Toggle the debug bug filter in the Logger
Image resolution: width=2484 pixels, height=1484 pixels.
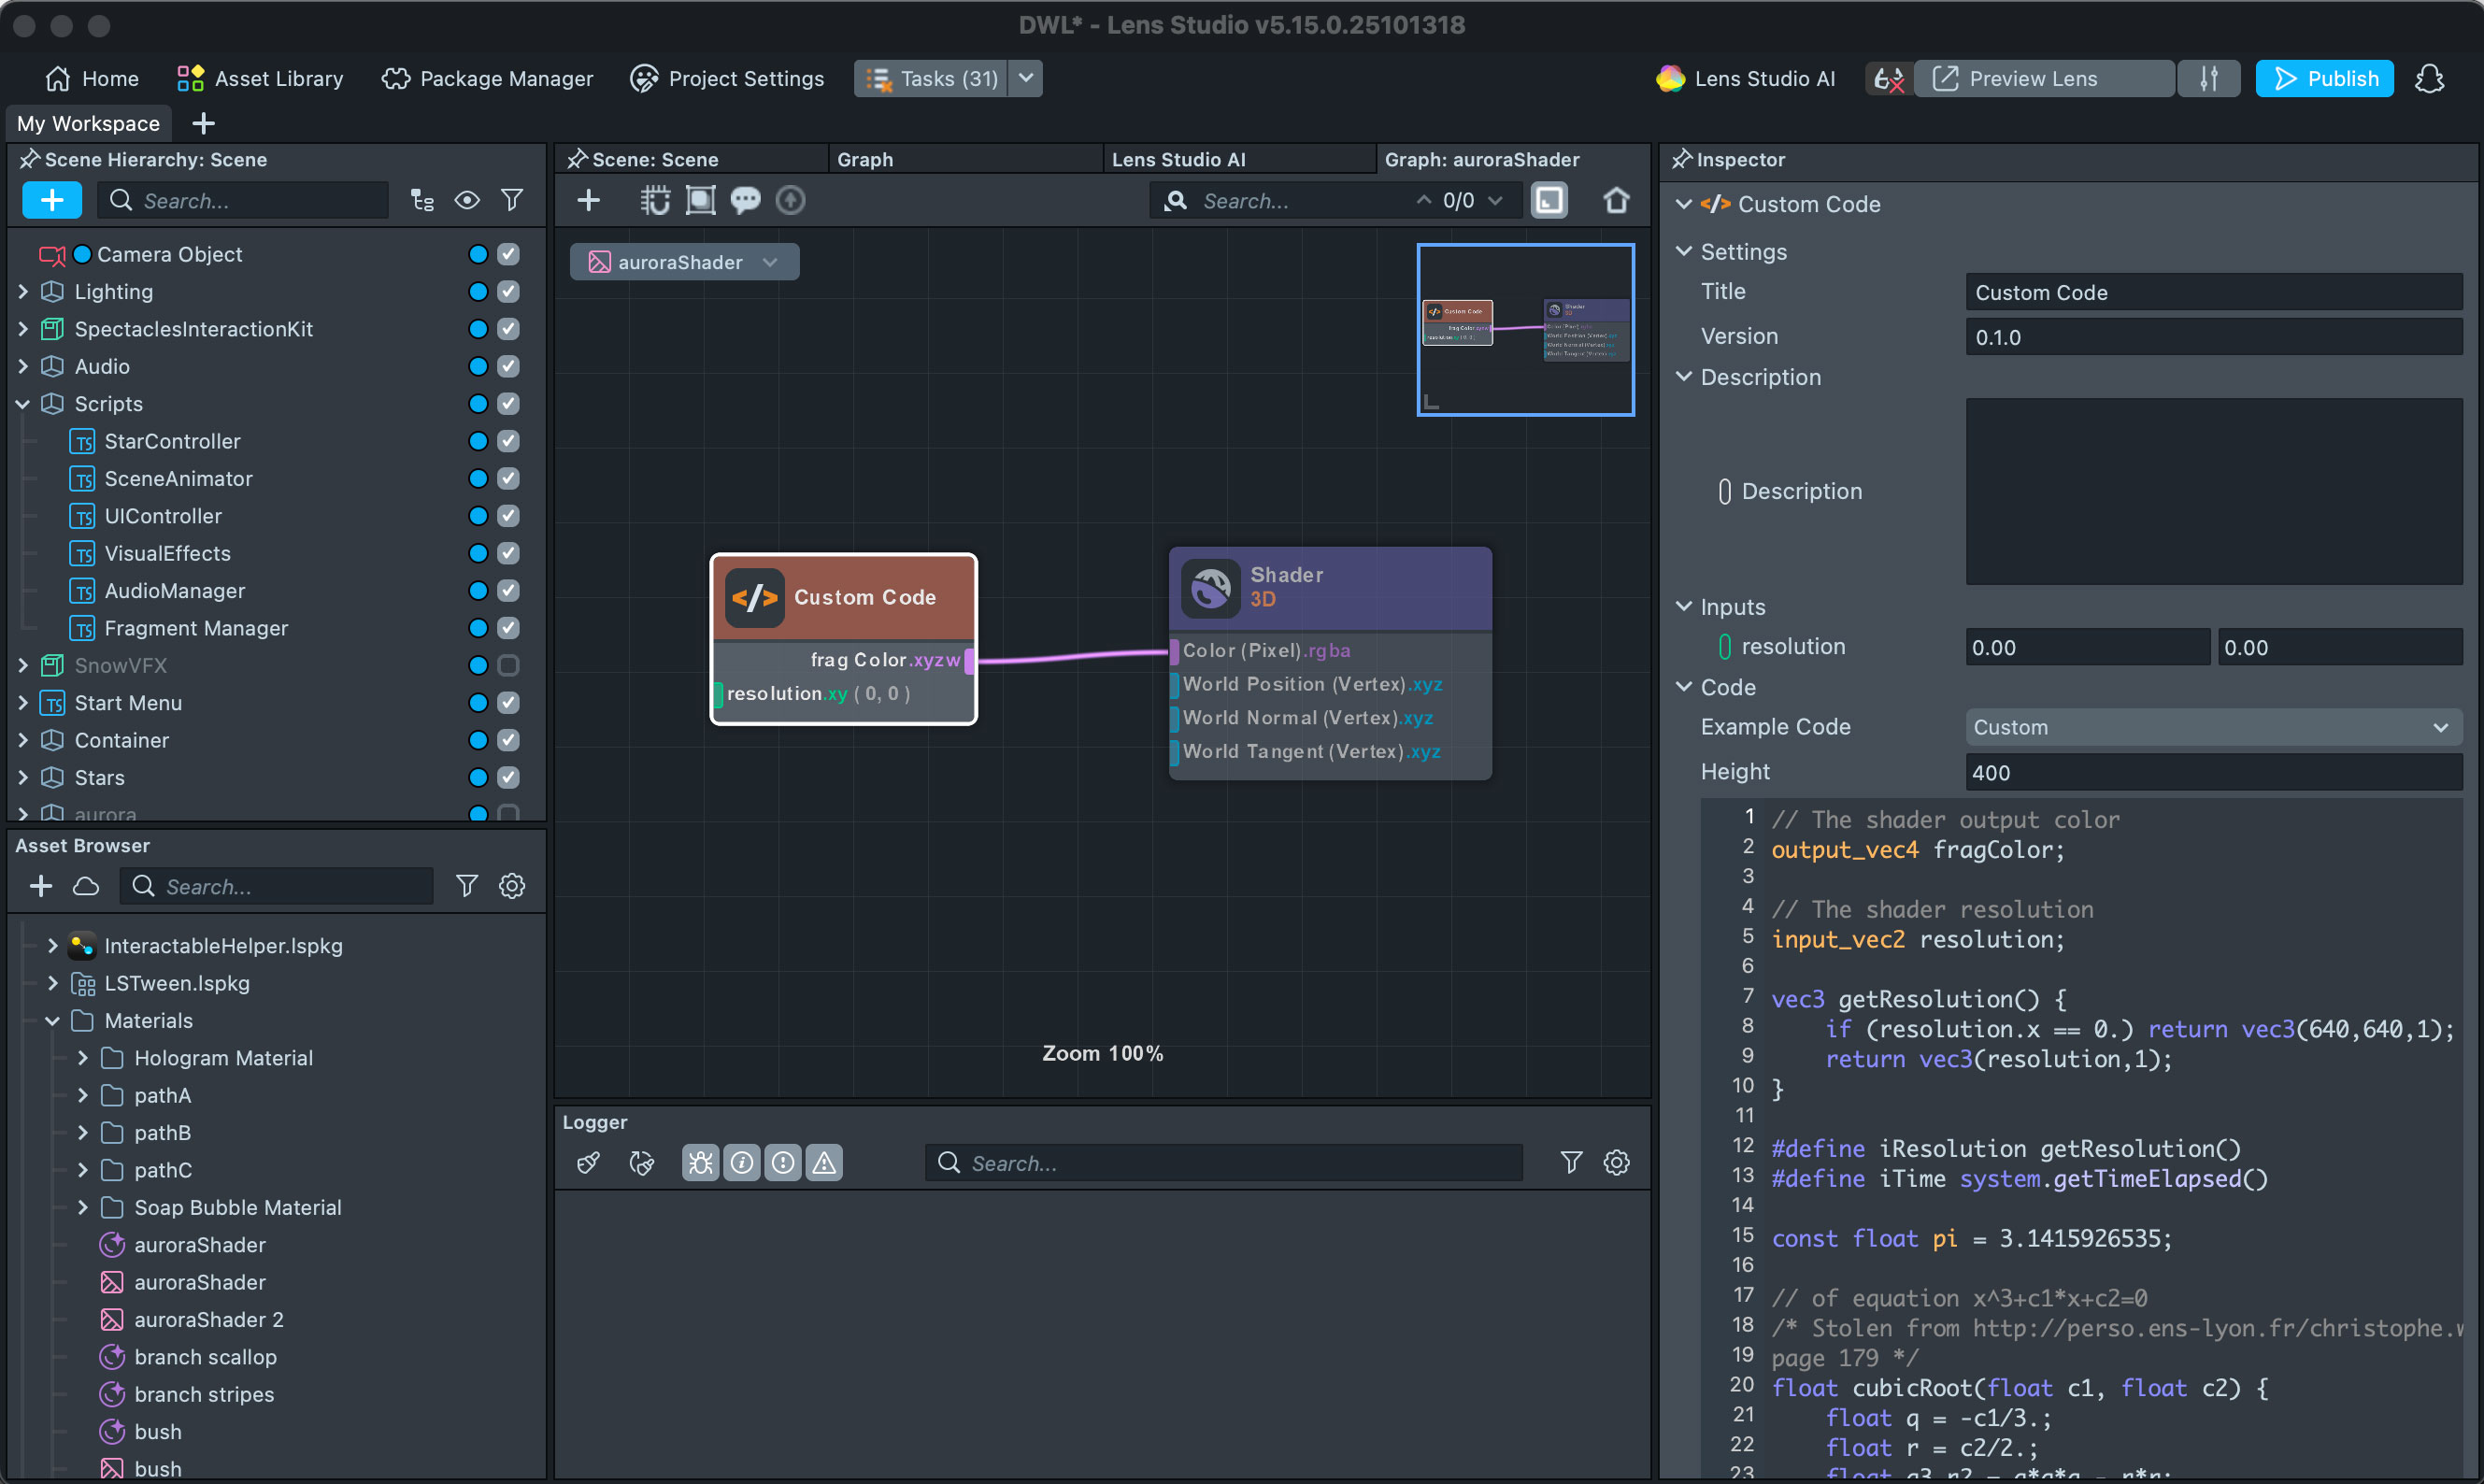click(700, 1162)
